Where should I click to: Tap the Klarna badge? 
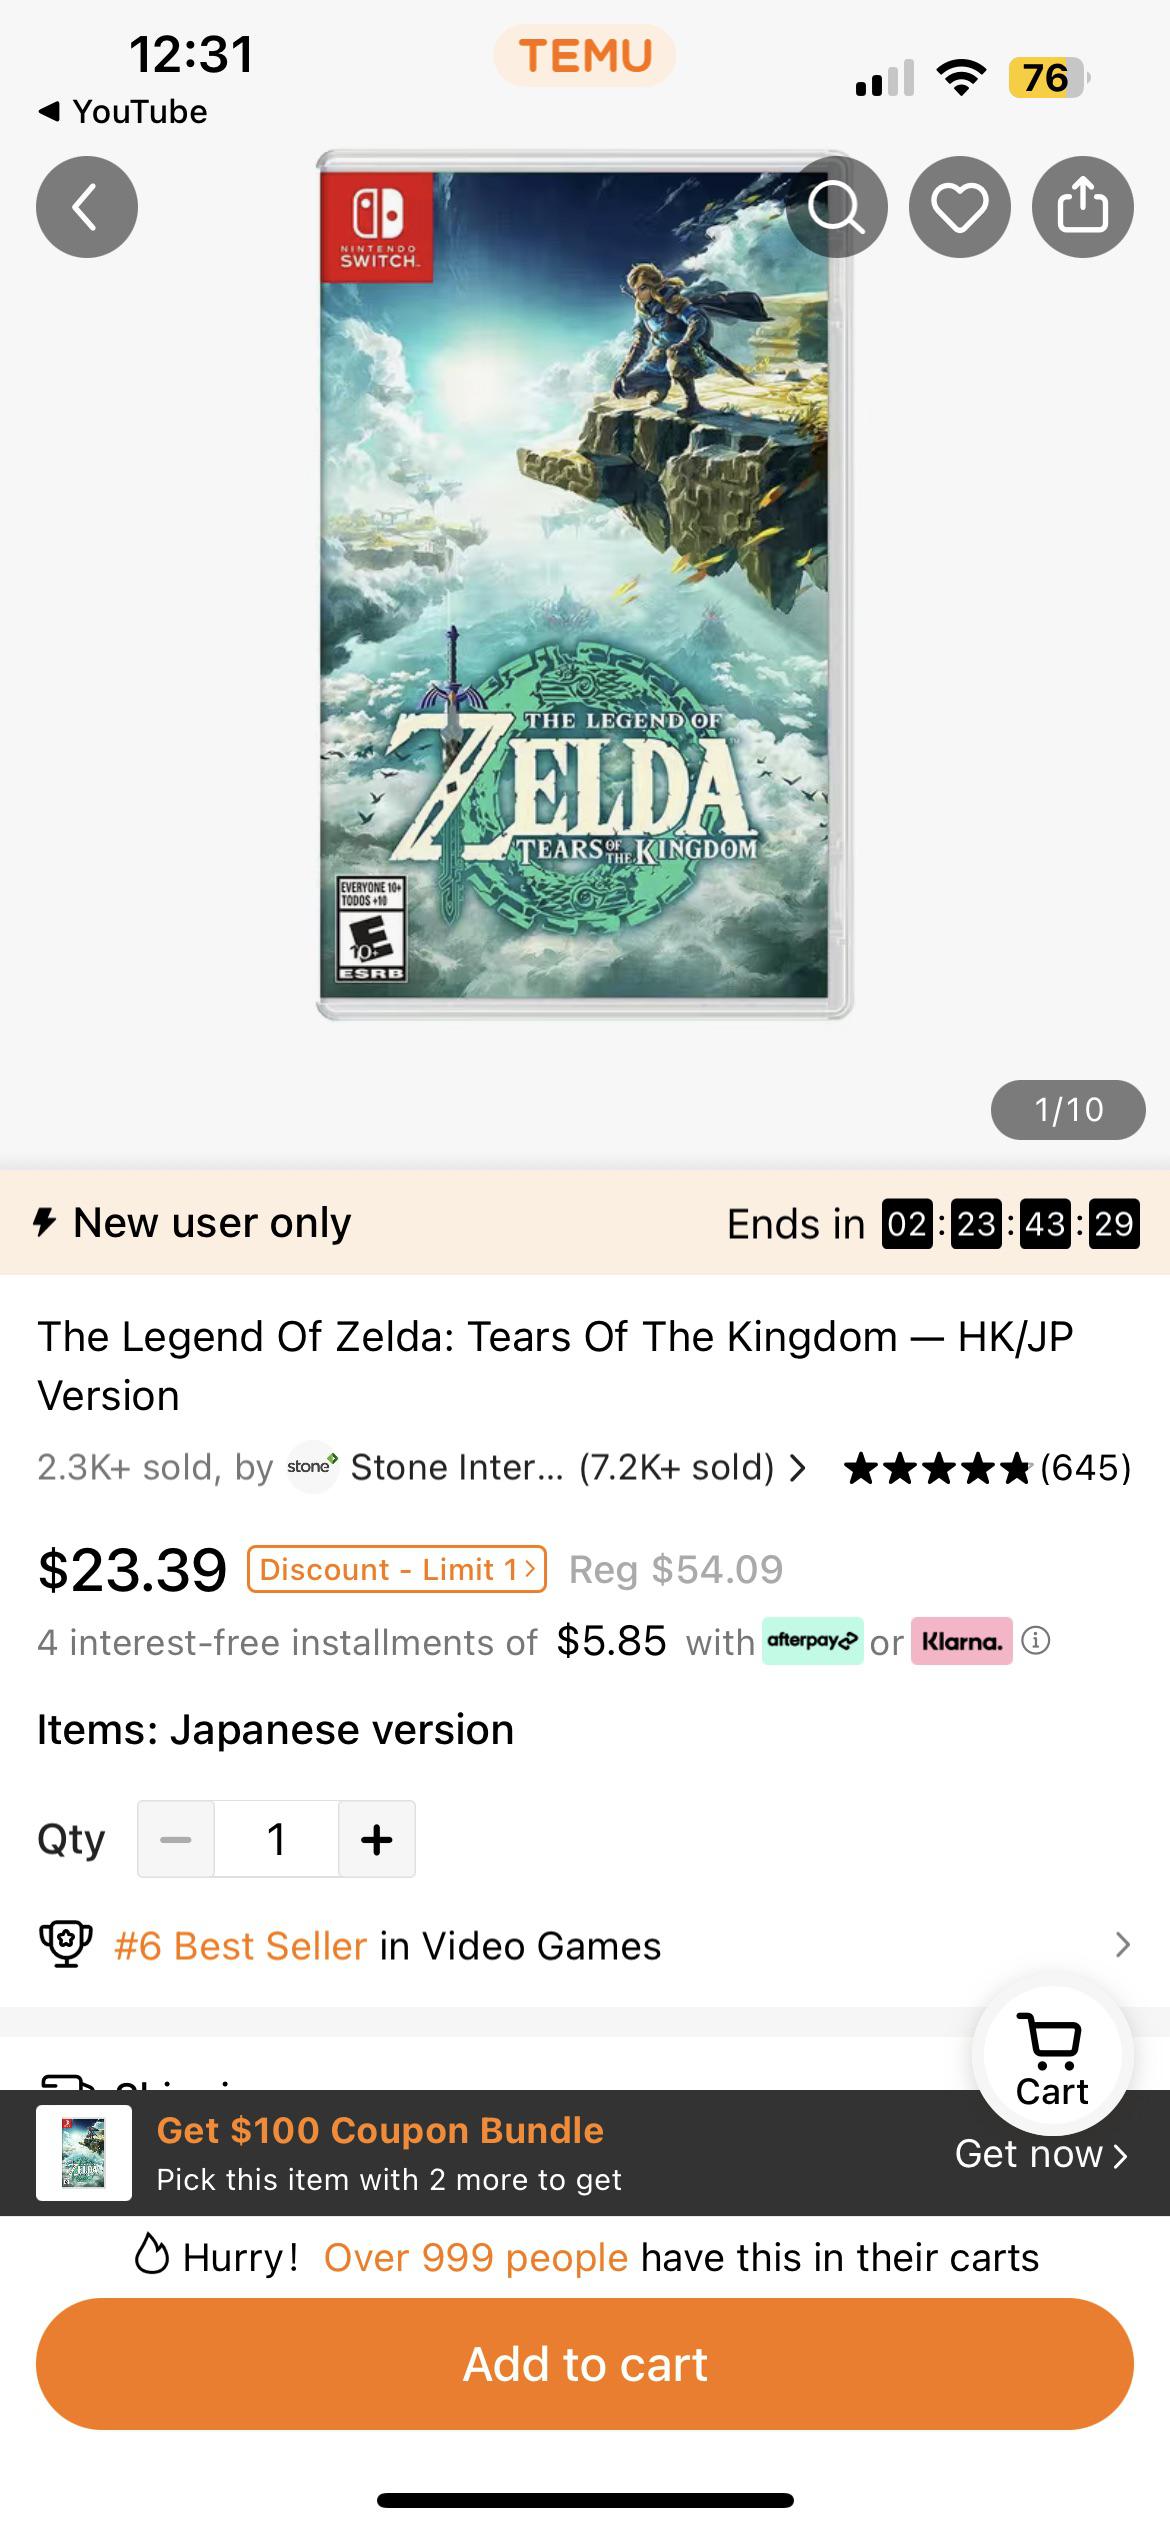point(961,1641)
